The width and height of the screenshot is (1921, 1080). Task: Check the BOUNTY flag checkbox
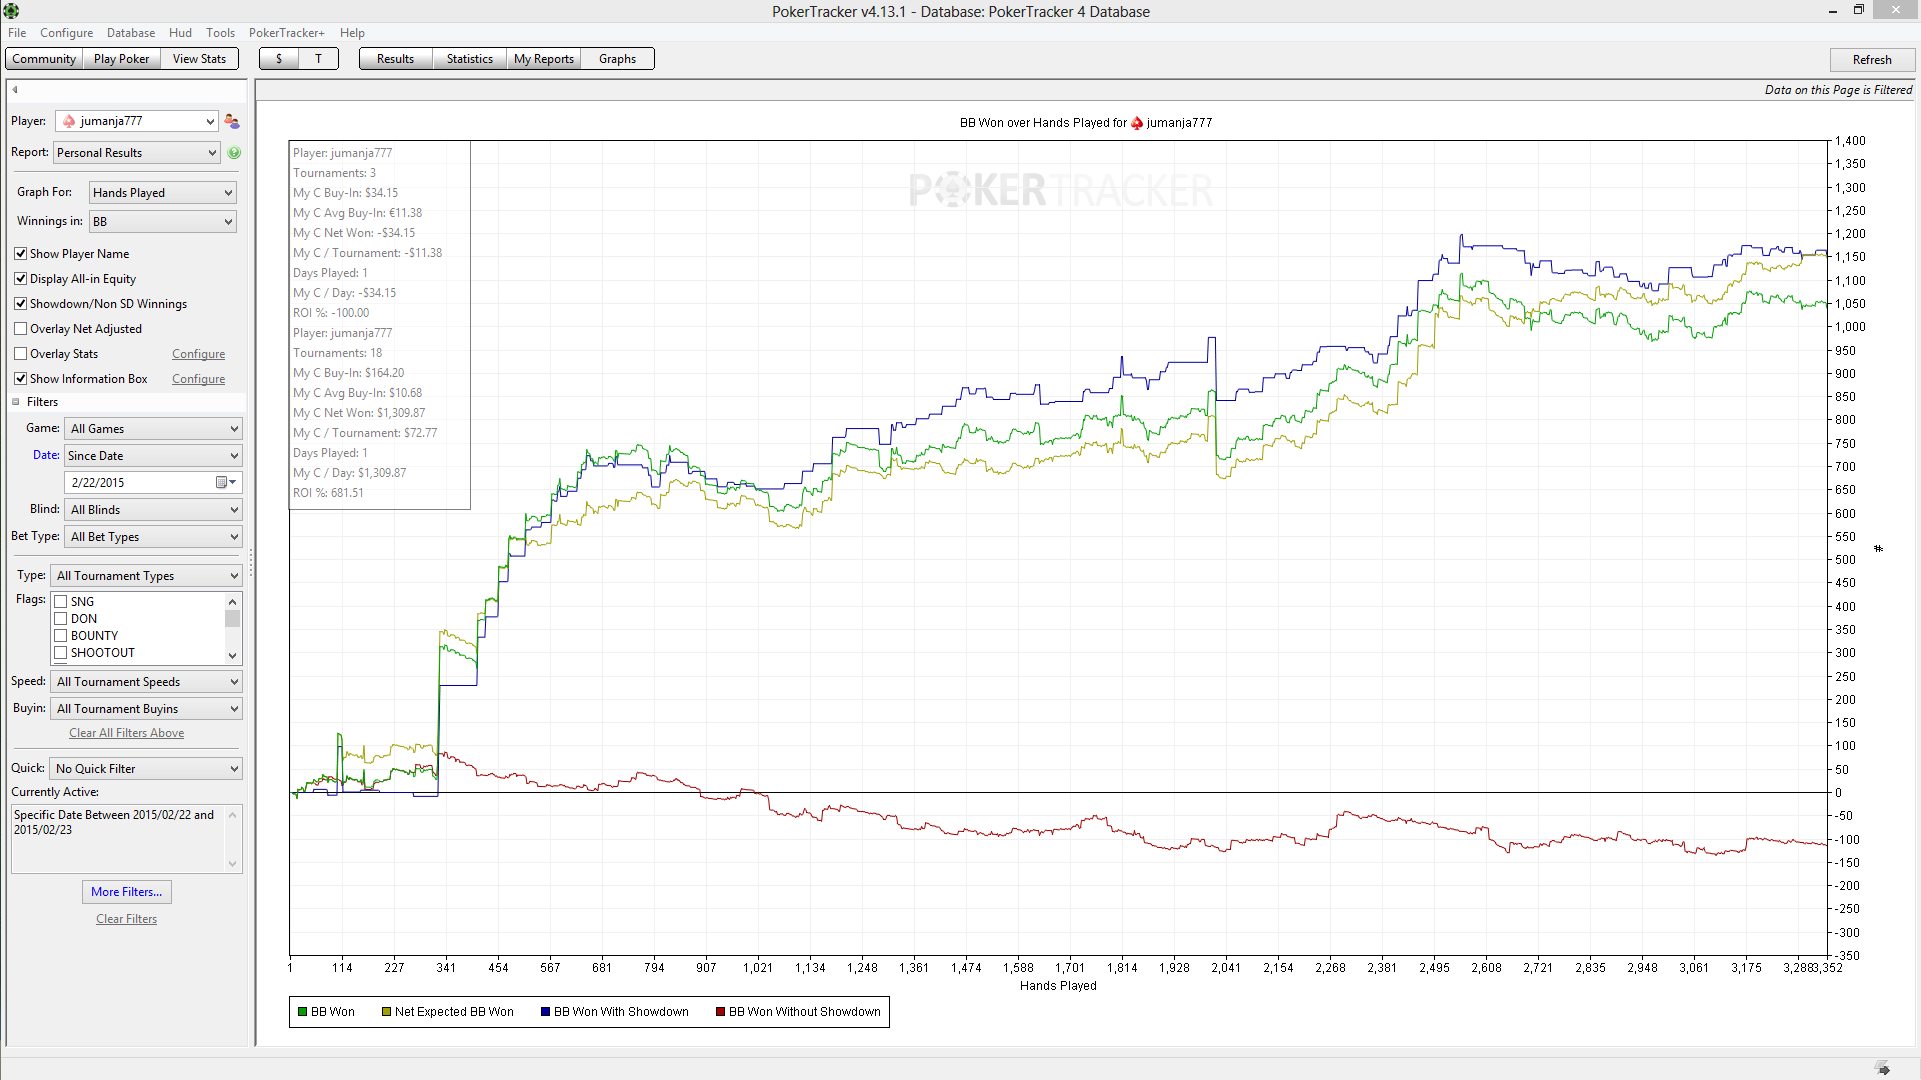click(x=61, y=636)
